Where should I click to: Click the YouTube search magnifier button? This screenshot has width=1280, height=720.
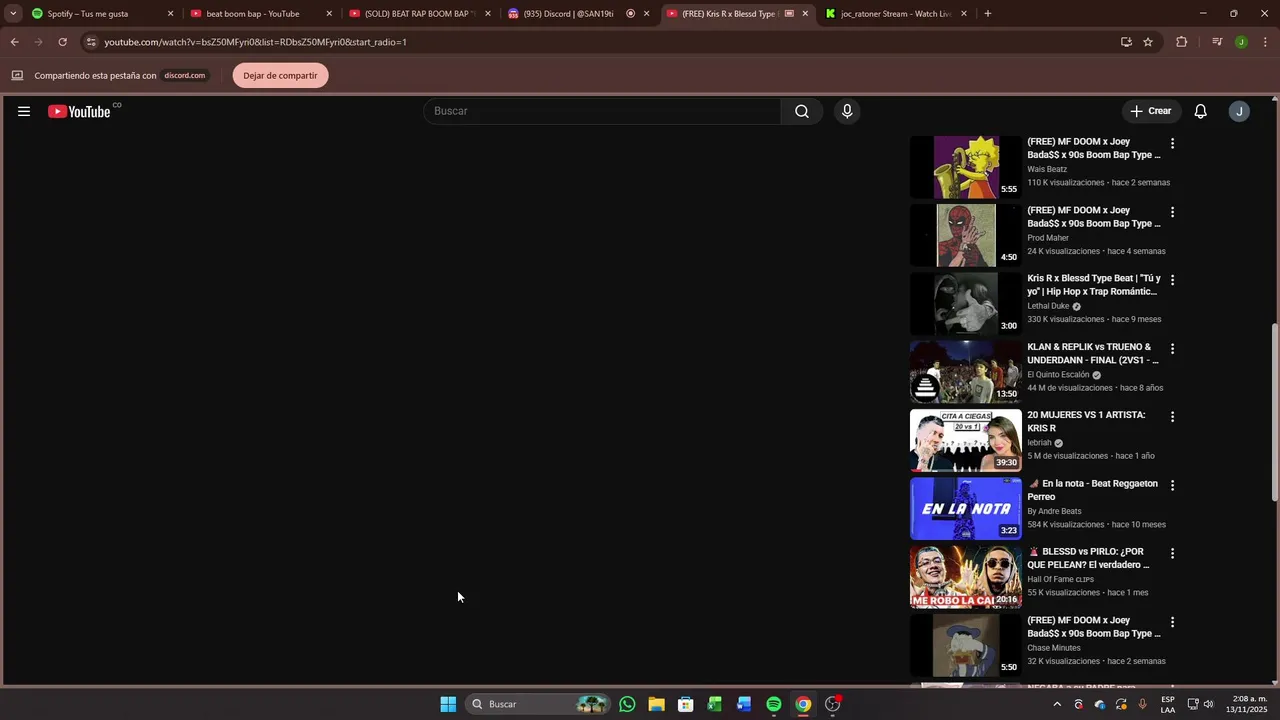point(802,111)
